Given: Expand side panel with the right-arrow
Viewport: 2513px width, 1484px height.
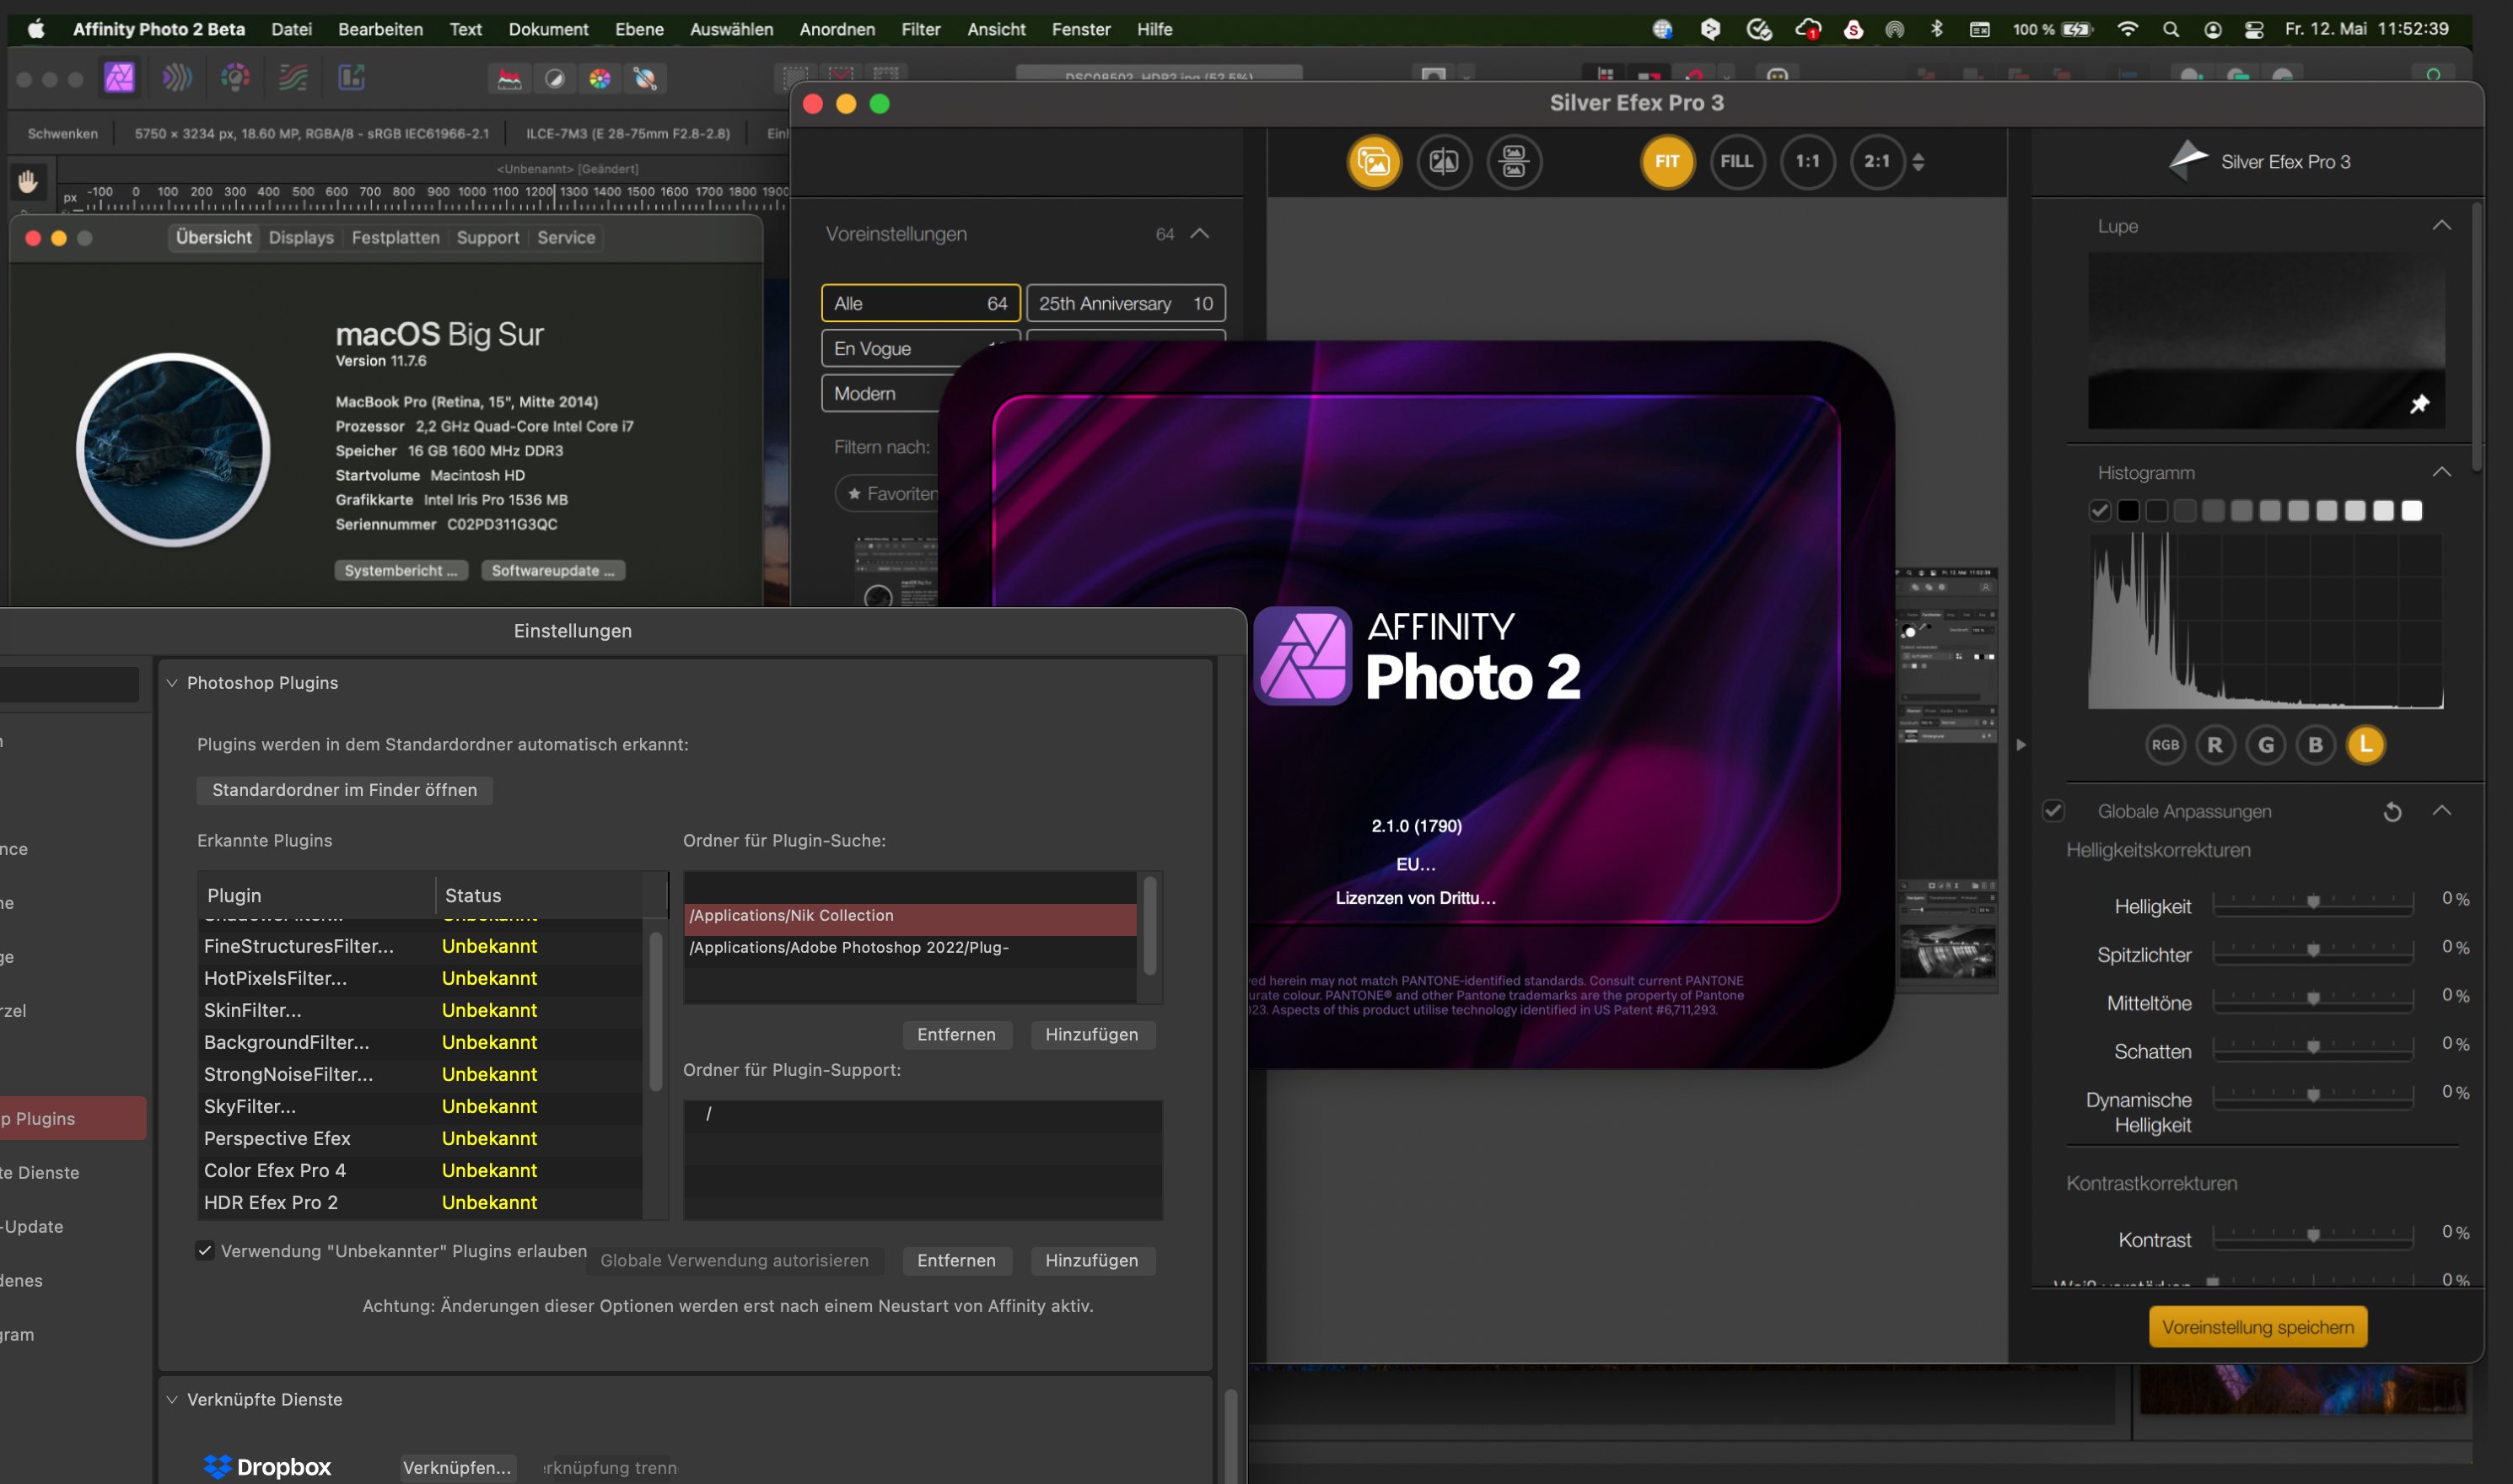Looking at the screenshot, I should coord(2020,745).
